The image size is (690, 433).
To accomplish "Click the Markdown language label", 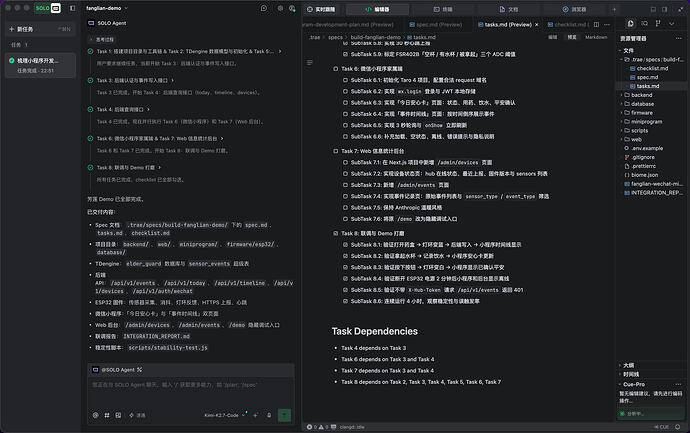I will (596, 37).
